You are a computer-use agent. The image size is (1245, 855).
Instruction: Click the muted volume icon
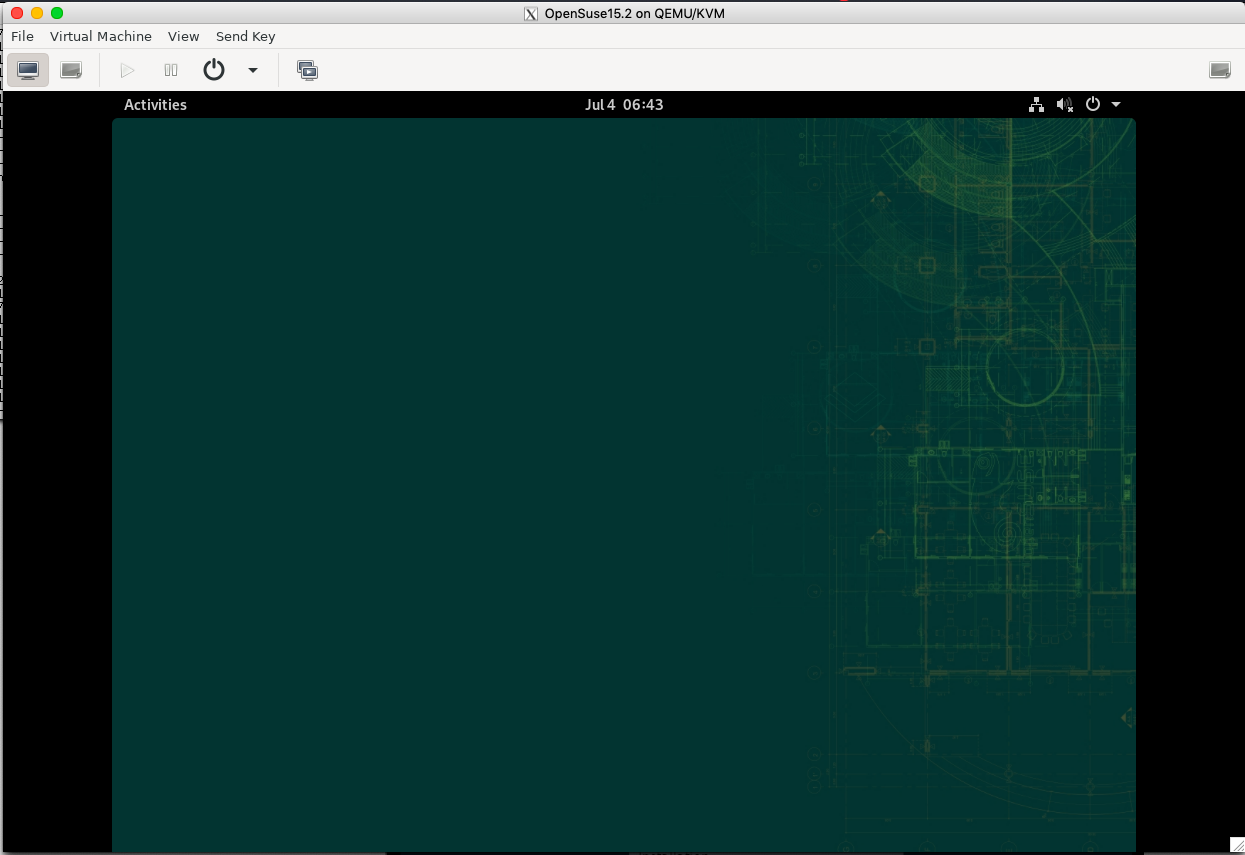tap(1065, 104)
